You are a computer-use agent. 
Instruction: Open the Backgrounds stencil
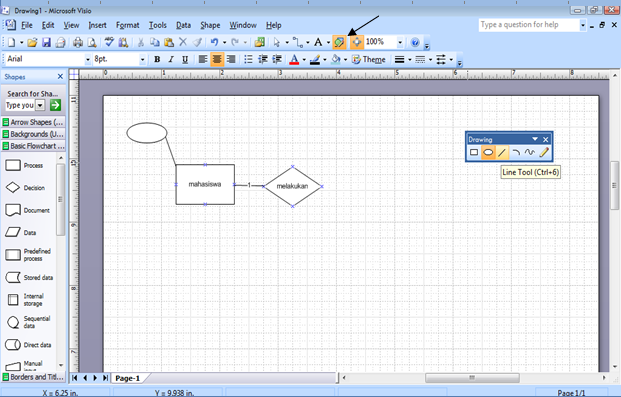[33, 134]
